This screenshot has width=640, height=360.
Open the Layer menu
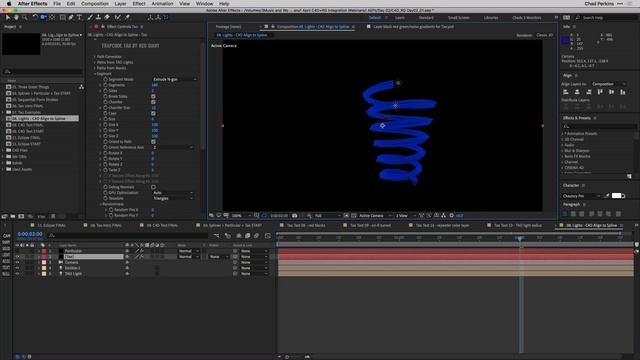point(120,4)
